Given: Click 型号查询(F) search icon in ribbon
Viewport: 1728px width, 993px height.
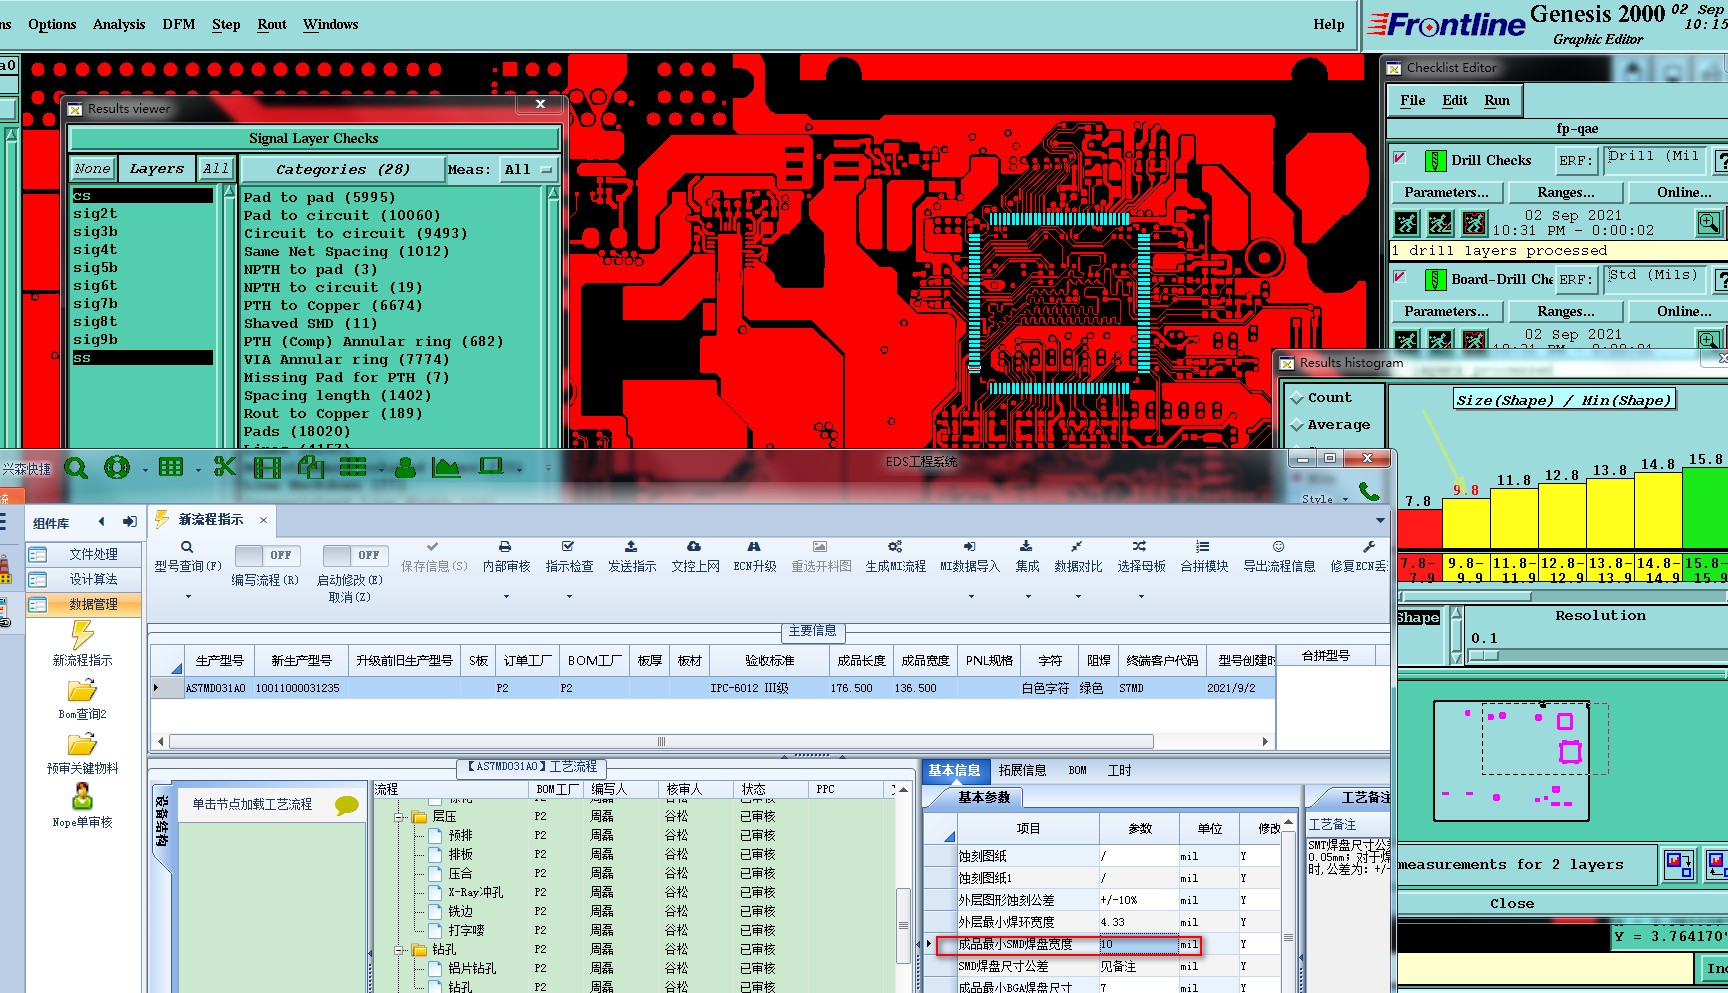Looking at the screenshot, I should click(187, 547).
